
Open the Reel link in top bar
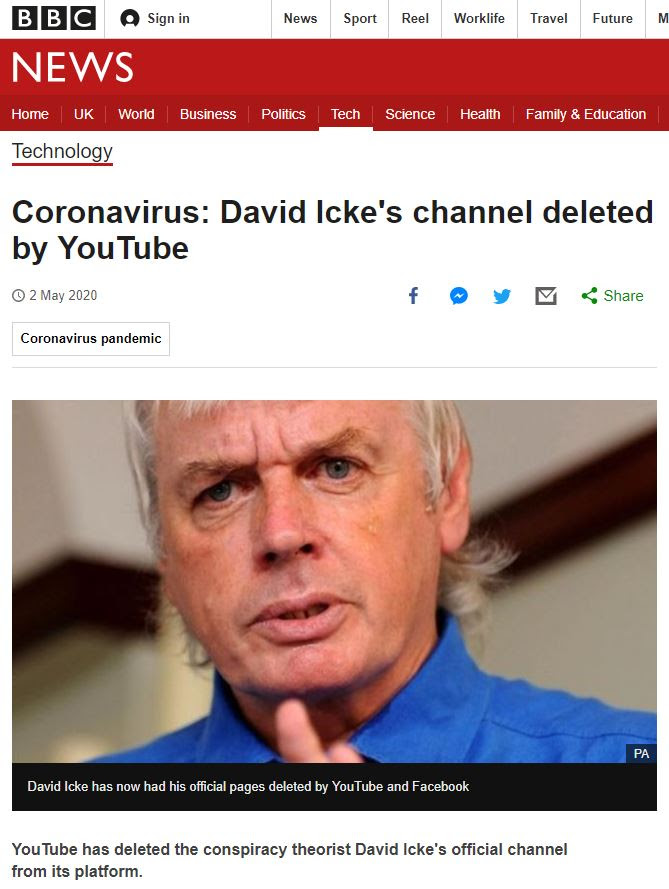coord(415,19)
